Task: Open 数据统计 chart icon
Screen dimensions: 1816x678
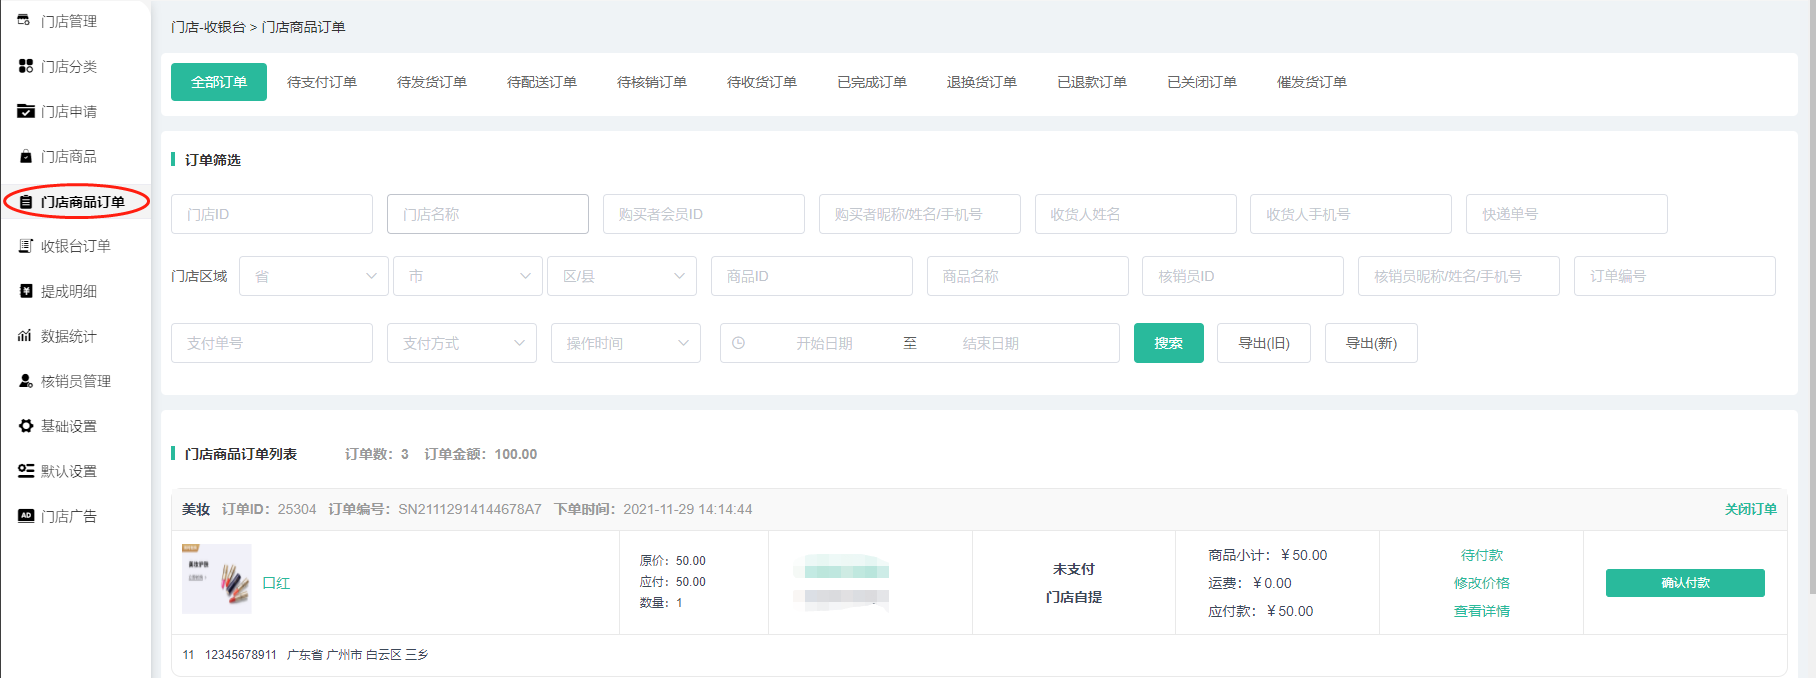Action: pos(26,336)
